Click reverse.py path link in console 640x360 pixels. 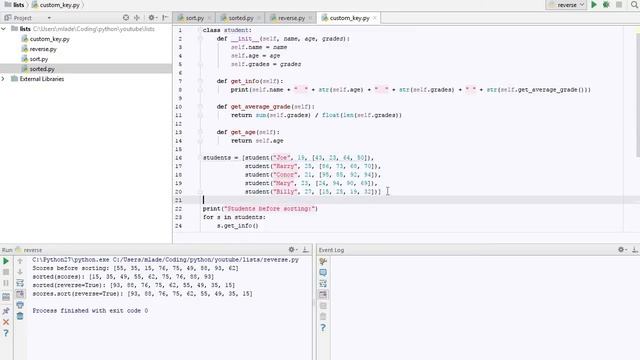click(206, 260)
